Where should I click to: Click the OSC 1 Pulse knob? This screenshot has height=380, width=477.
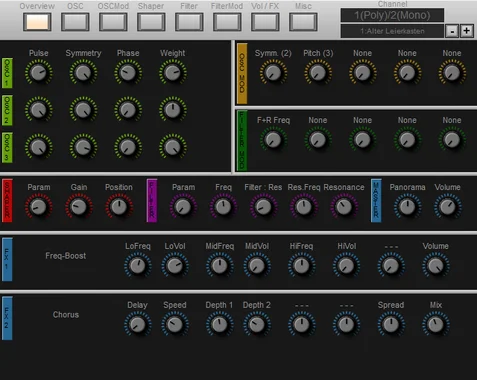(x=39, y=73)
